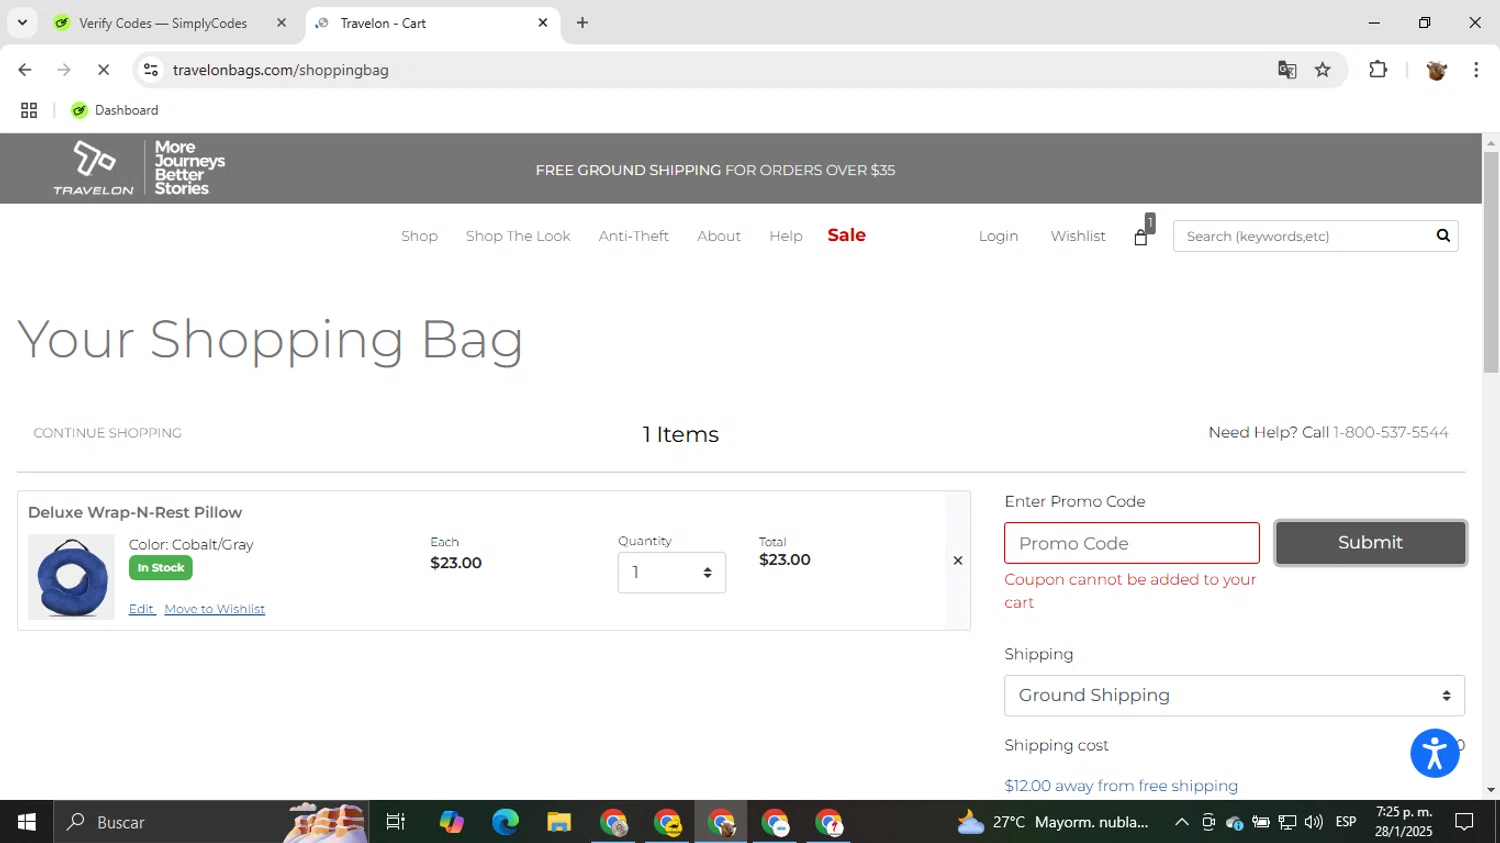View site information icon in address bar
The image size is (1500, 843).
pyautogui.click(x=151, y=70)
